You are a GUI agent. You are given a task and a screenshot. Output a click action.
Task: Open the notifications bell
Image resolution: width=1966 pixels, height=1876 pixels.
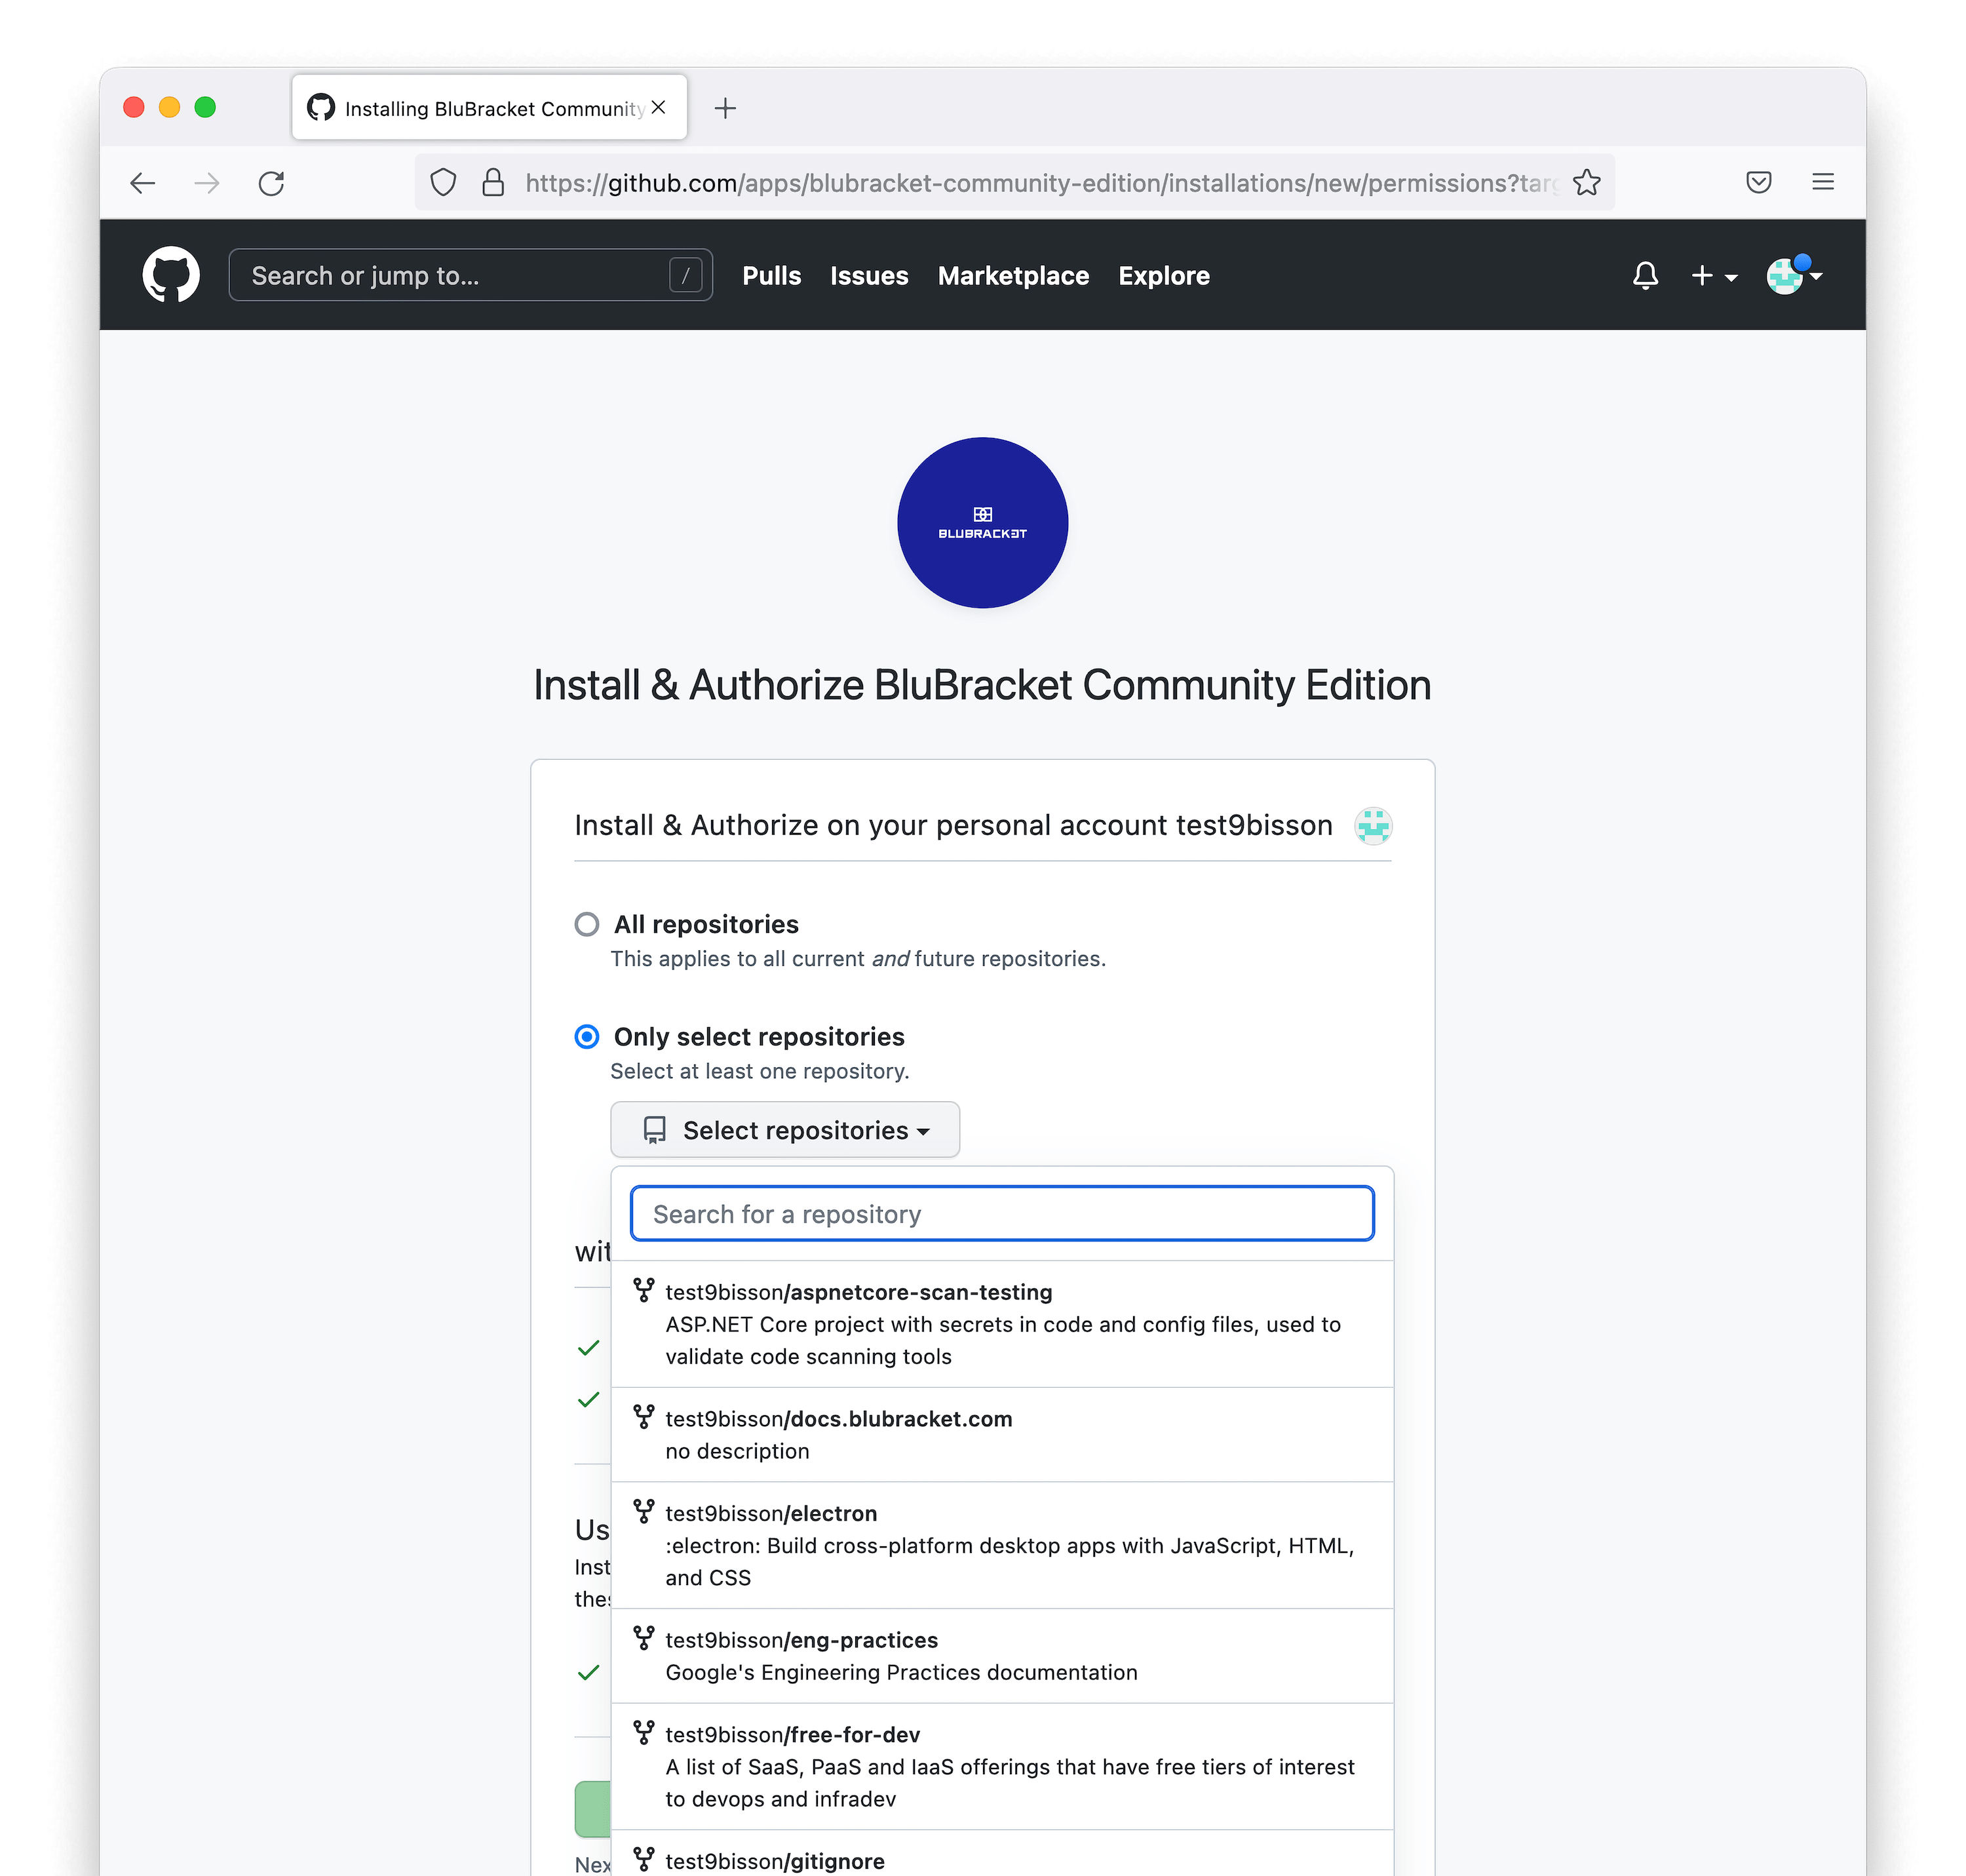(1645, 275)
